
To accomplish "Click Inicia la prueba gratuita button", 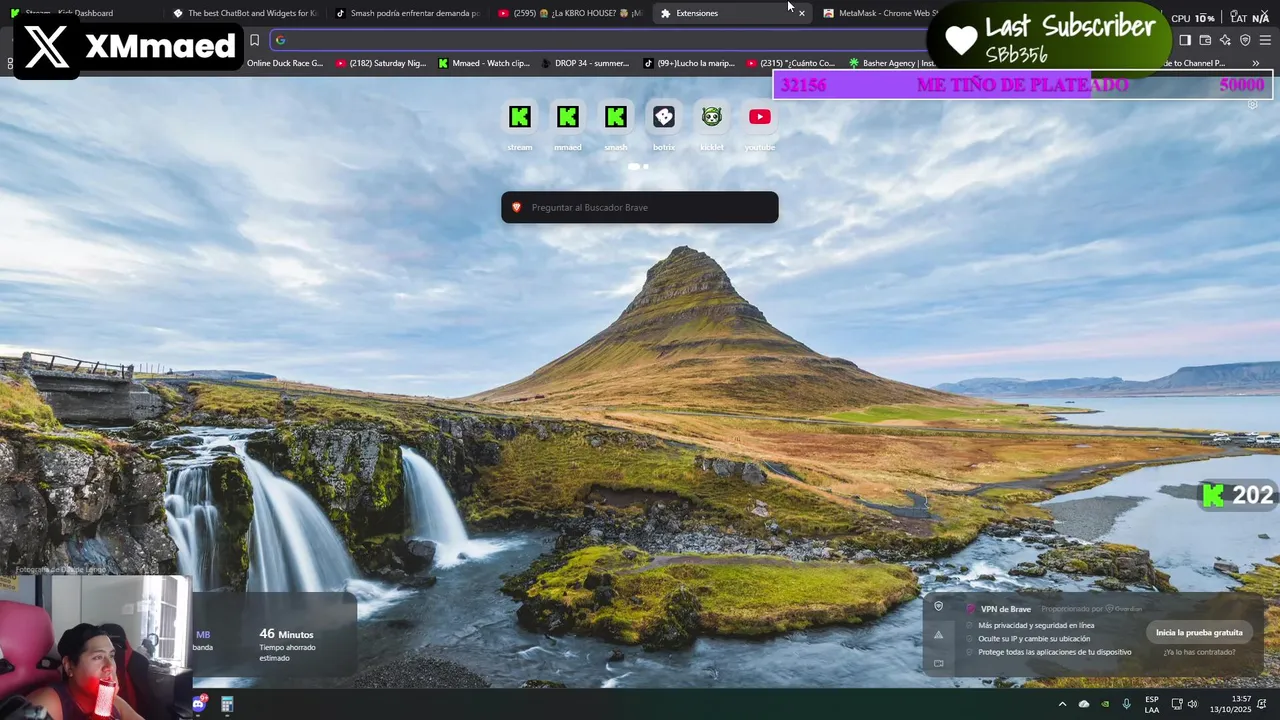I will pyautogui.click(x=1199, y=632).
